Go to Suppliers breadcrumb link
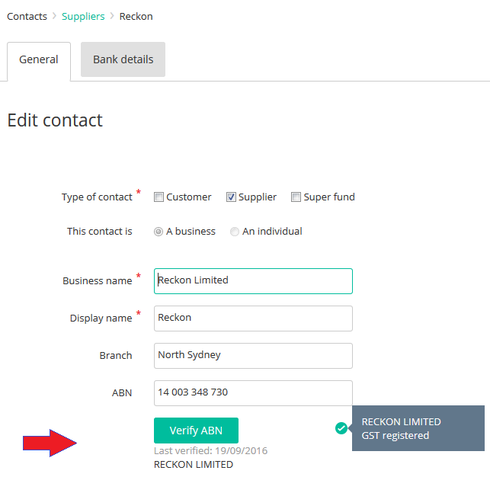This screenshot has width=490, height=477. (x=83, y=16)
